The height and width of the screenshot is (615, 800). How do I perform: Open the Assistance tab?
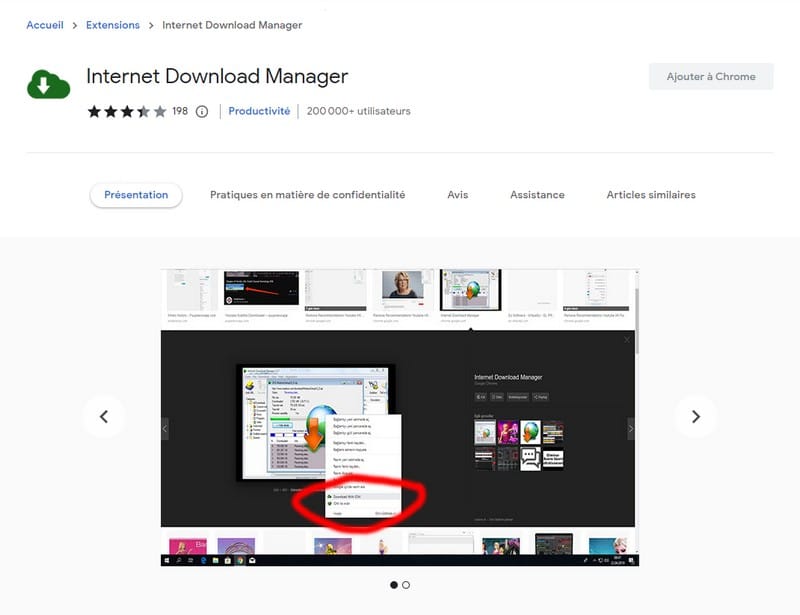(x=537, y=195)
